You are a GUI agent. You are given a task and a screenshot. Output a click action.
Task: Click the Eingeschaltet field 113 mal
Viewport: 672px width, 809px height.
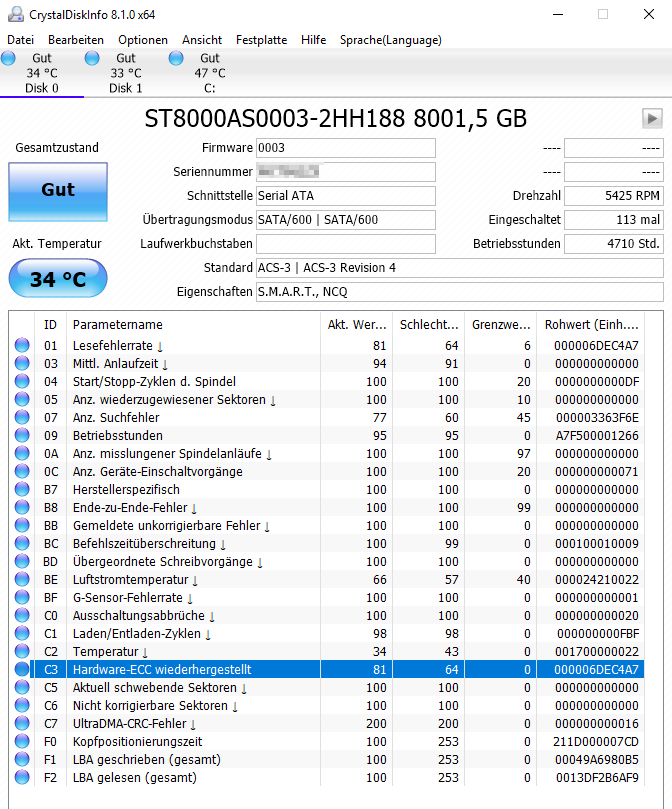point(614,220)
